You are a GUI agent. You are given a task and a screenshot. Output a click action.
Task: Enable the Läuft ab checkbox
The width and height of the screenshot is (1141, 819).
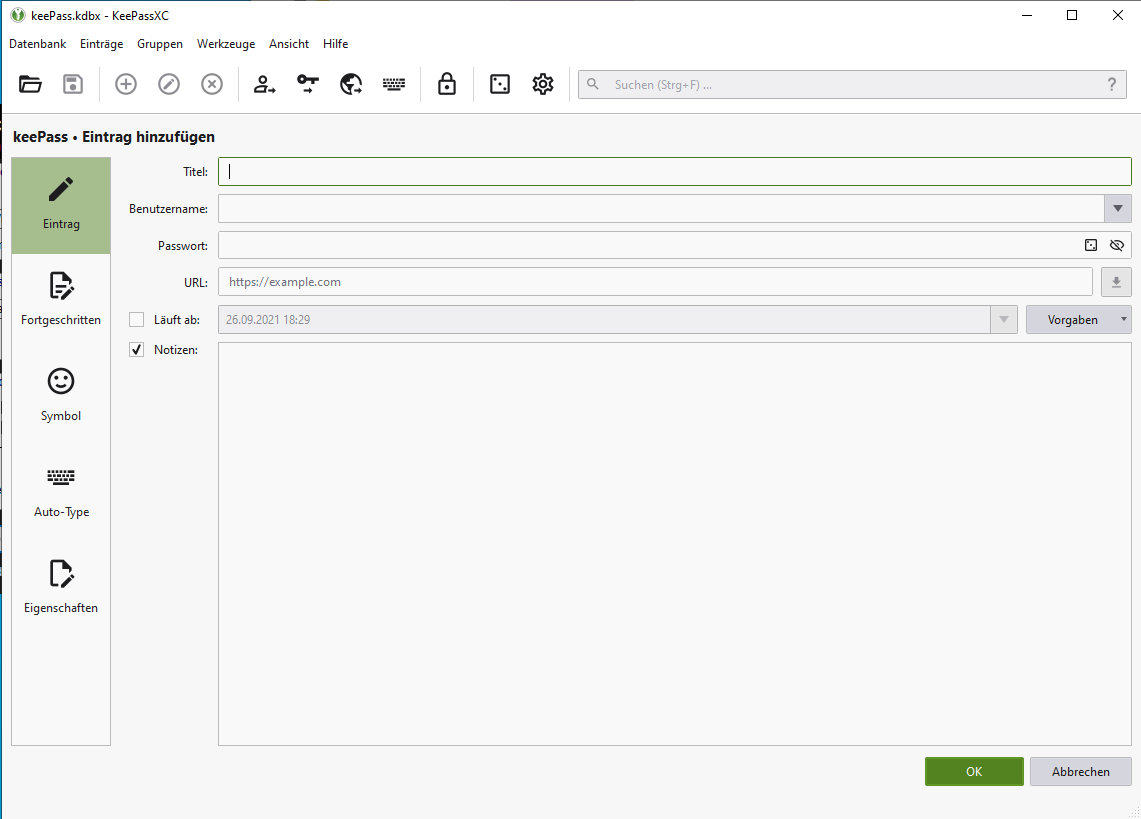pyautogui.click(x=137, y=320)
